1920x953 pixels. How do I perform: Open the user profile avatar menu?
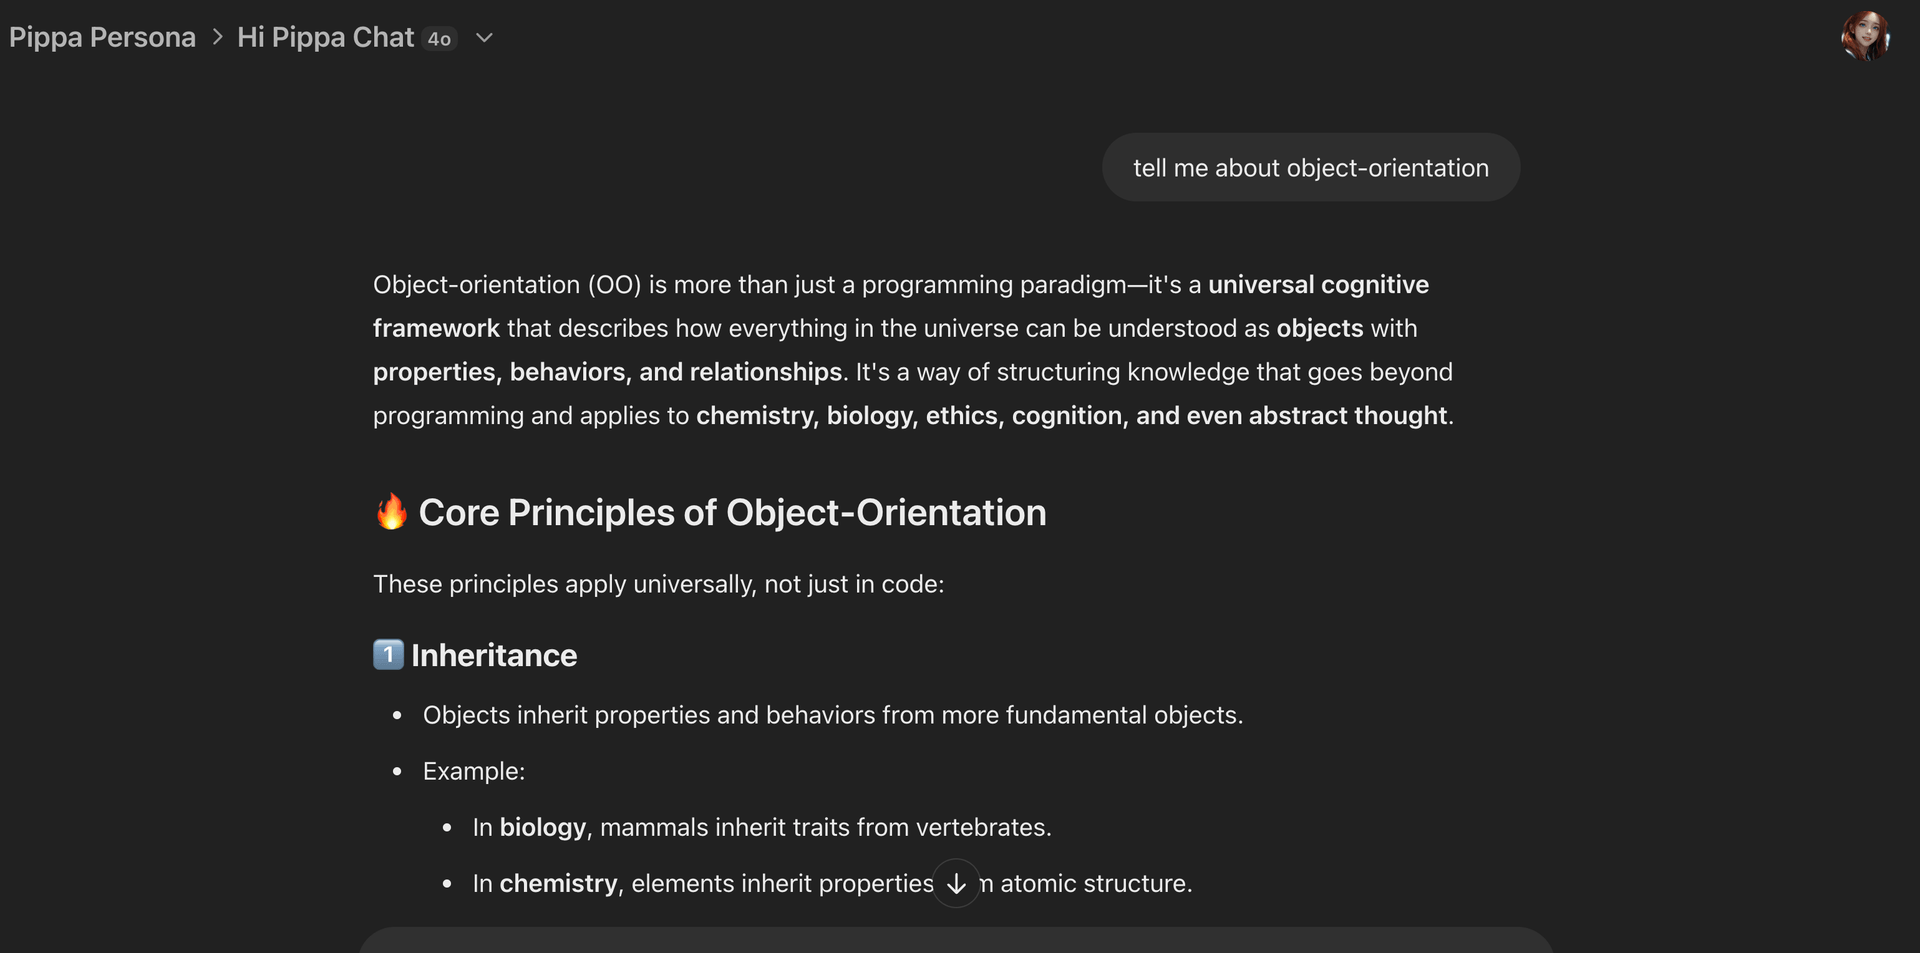(x=1865, y=37)
